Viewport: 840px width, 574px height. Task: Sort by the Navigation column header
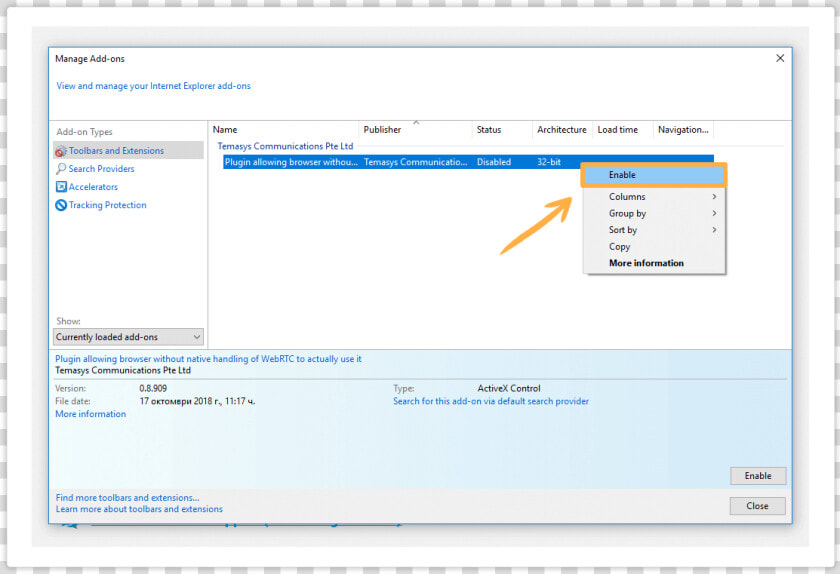[684, 130]
